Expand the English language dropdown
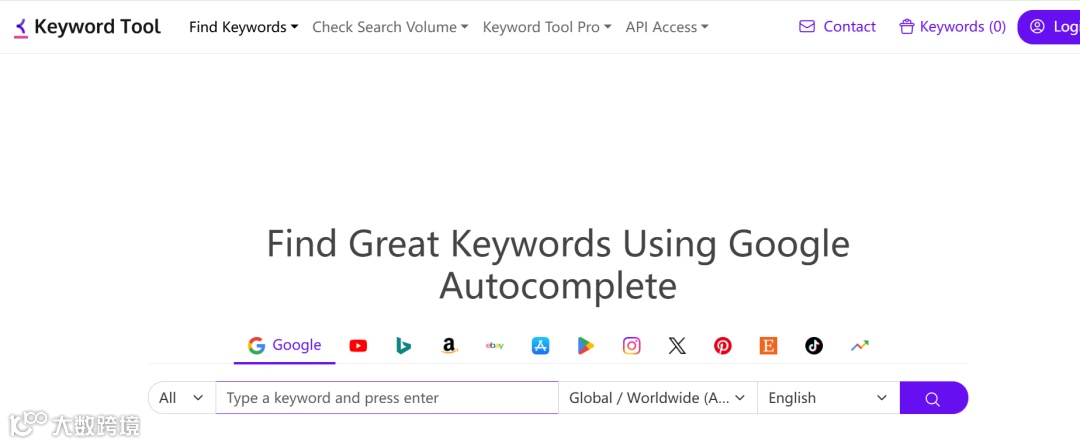1080x445 pixels. [829, 398]
